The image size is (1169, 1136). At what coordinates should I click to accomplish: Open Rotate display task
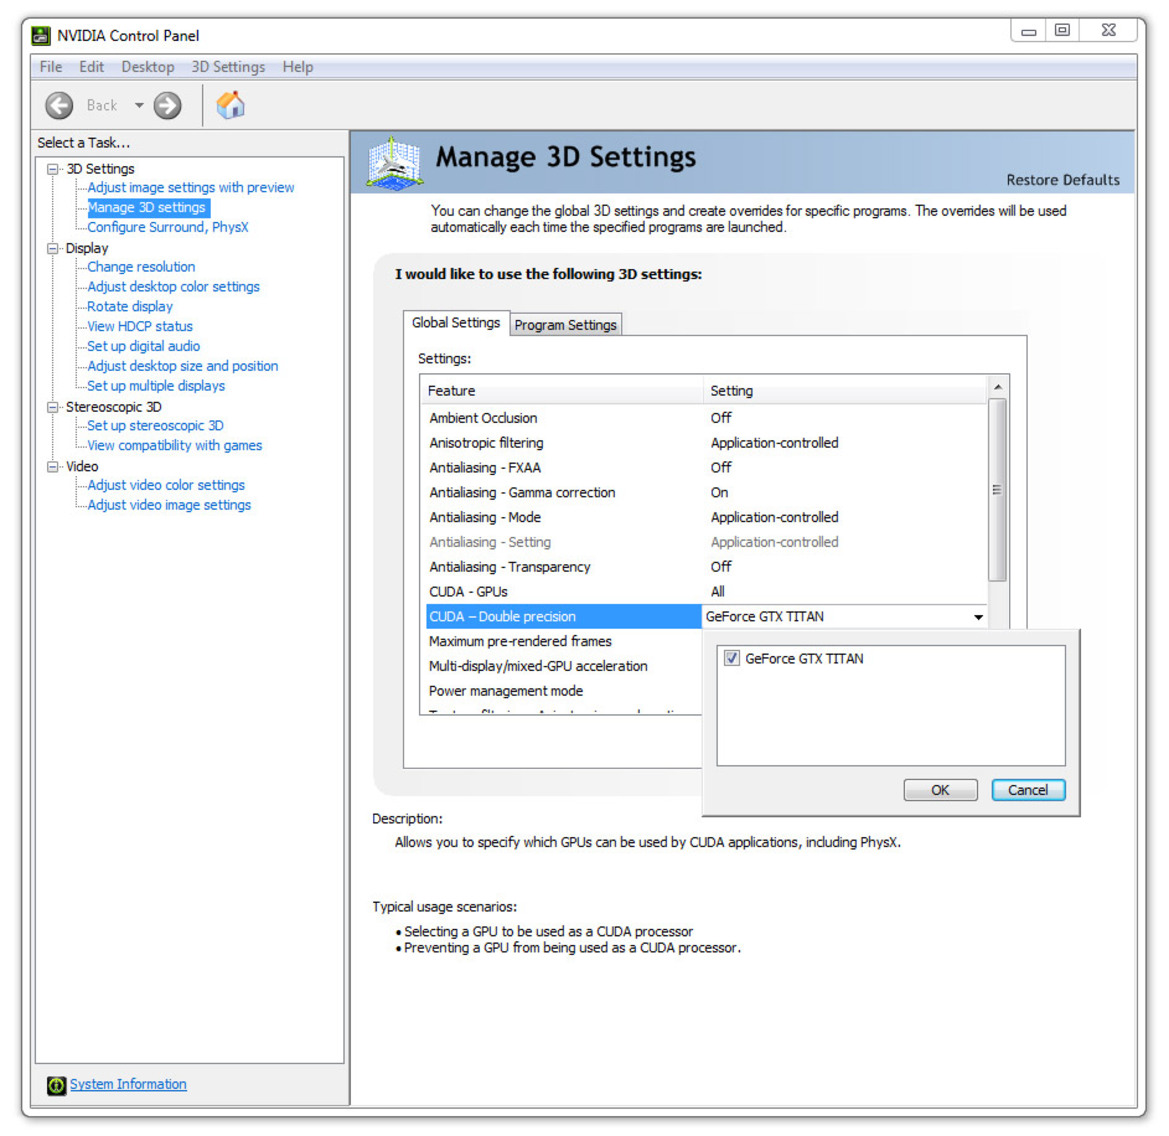tap(130, 306)
